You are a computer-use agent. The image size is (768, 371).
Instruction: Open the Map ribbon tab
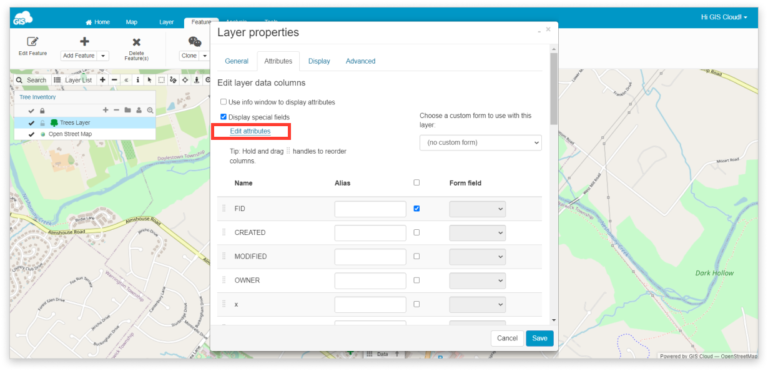pyautogui.click(x=131, y=22)
